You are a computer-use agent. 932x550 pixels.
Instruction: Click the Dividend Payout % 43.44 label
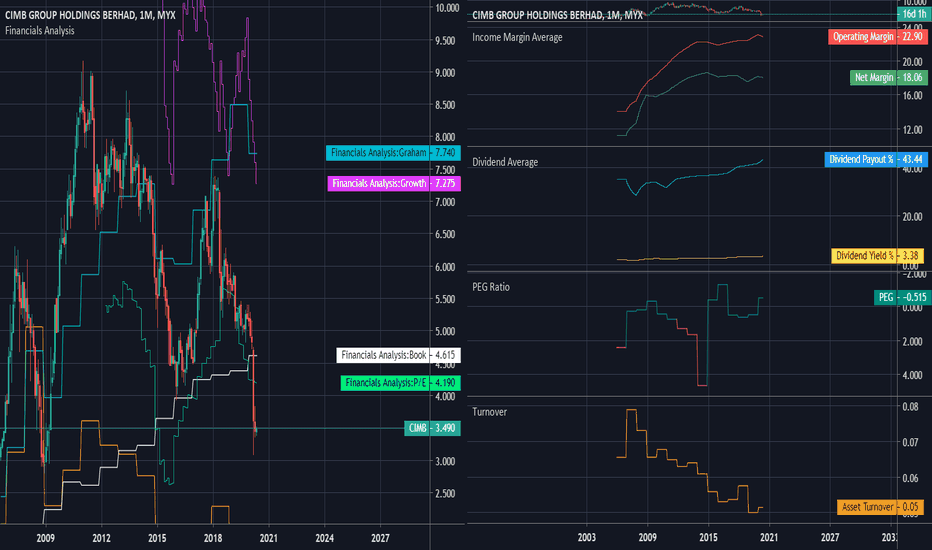click(876, 159)
